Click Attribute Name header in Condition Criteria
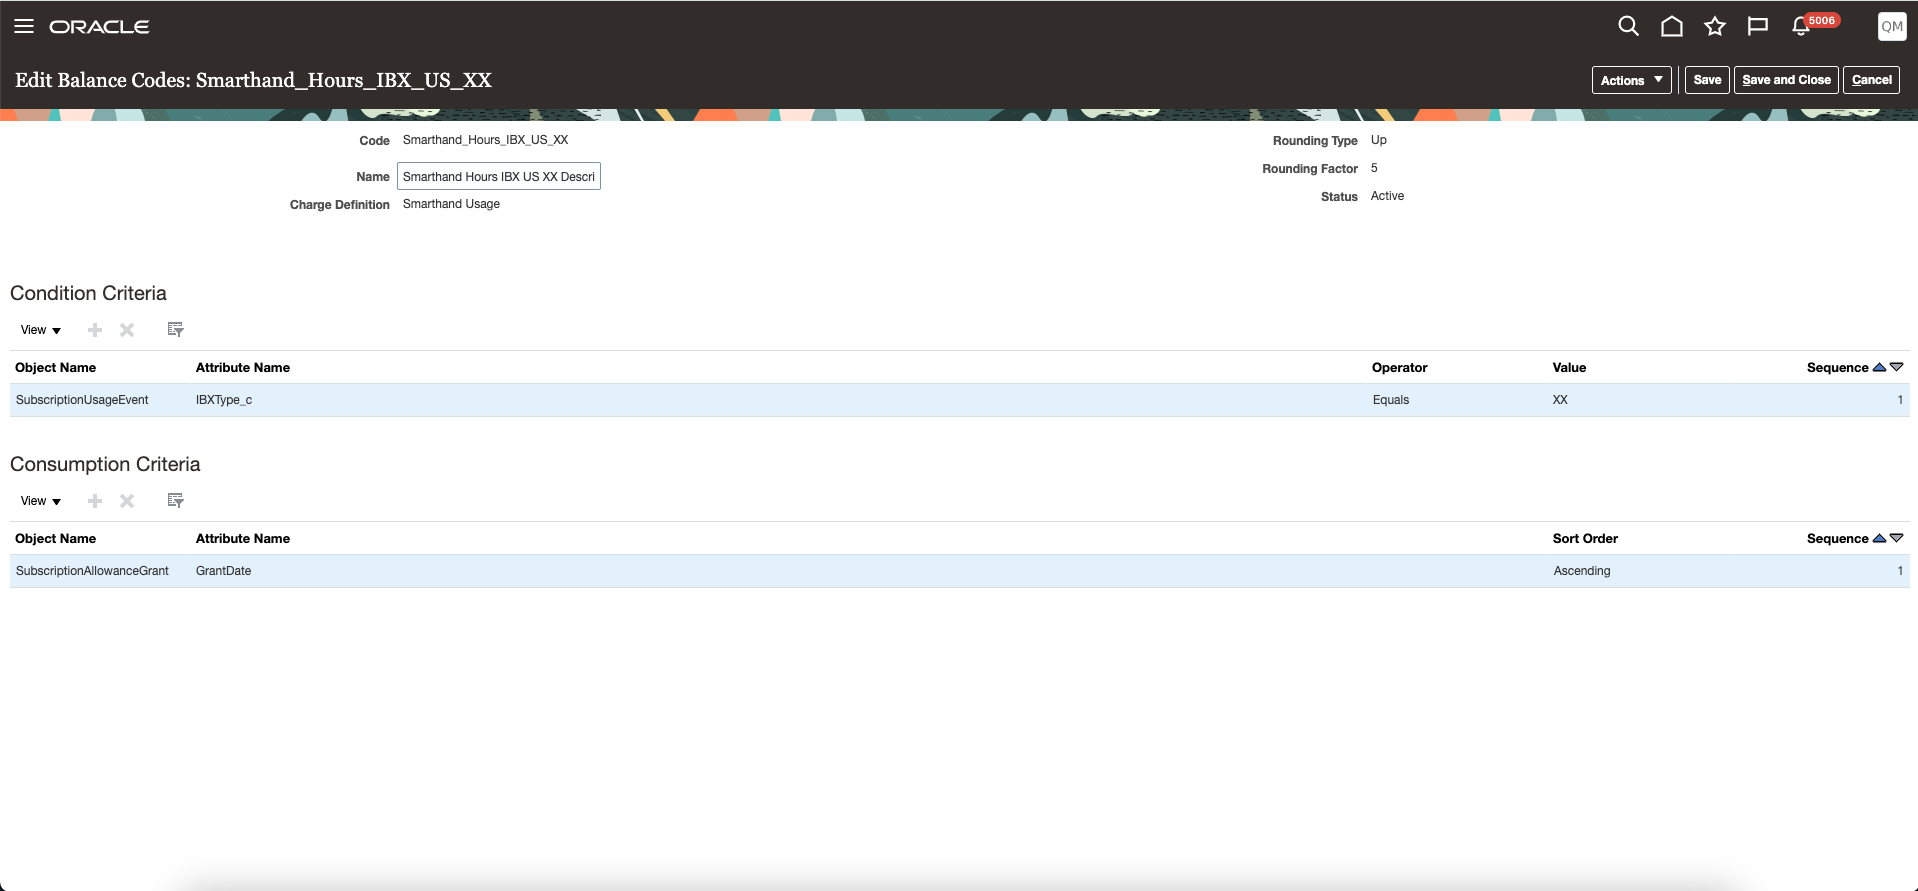Screen dimensions: 1918x891 click(x=243, y=368)
